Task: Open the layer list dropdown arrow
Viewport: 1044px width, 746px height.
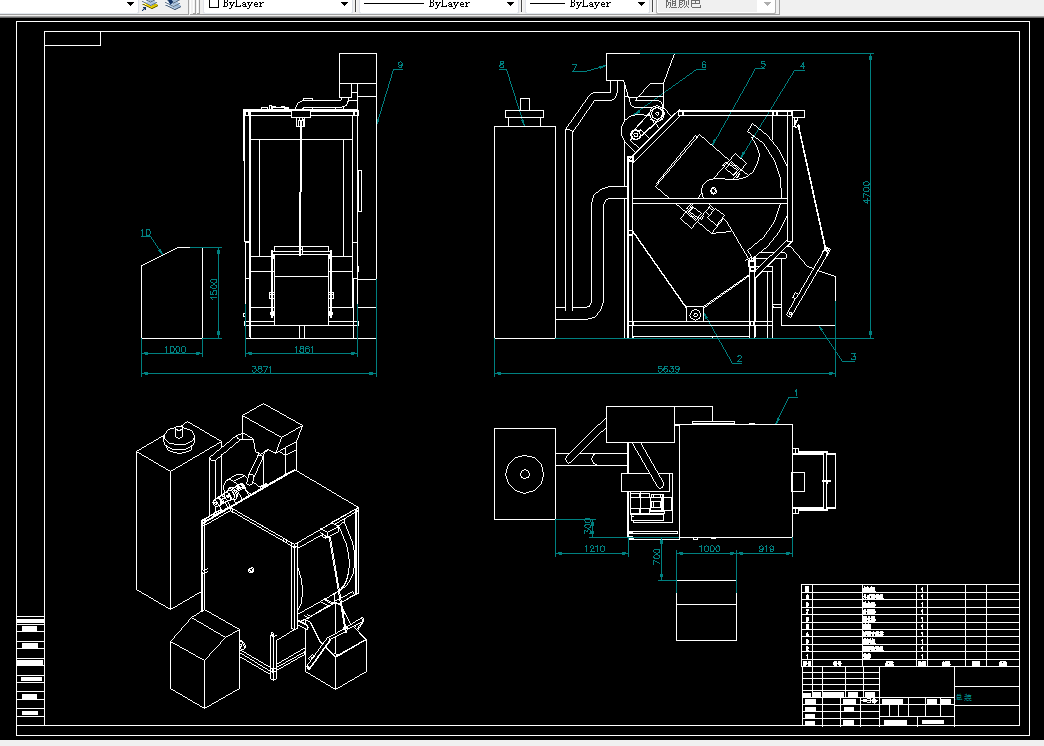Action: [x=130, y=5]
